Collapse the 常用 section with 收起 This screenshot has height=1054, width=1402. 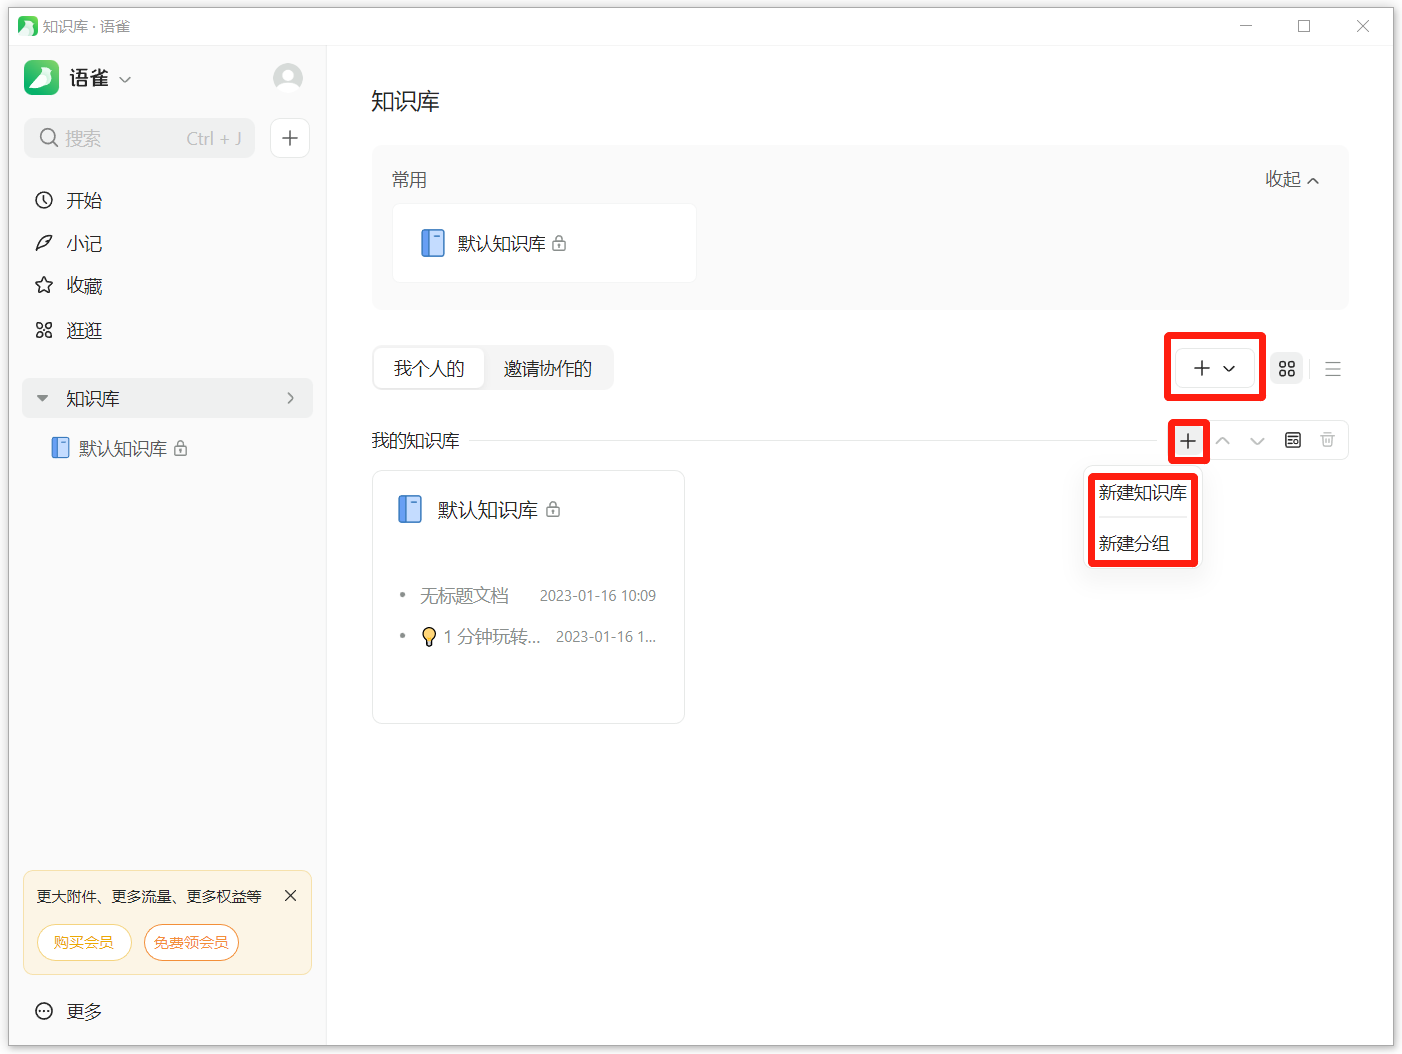pos(1292,179)
